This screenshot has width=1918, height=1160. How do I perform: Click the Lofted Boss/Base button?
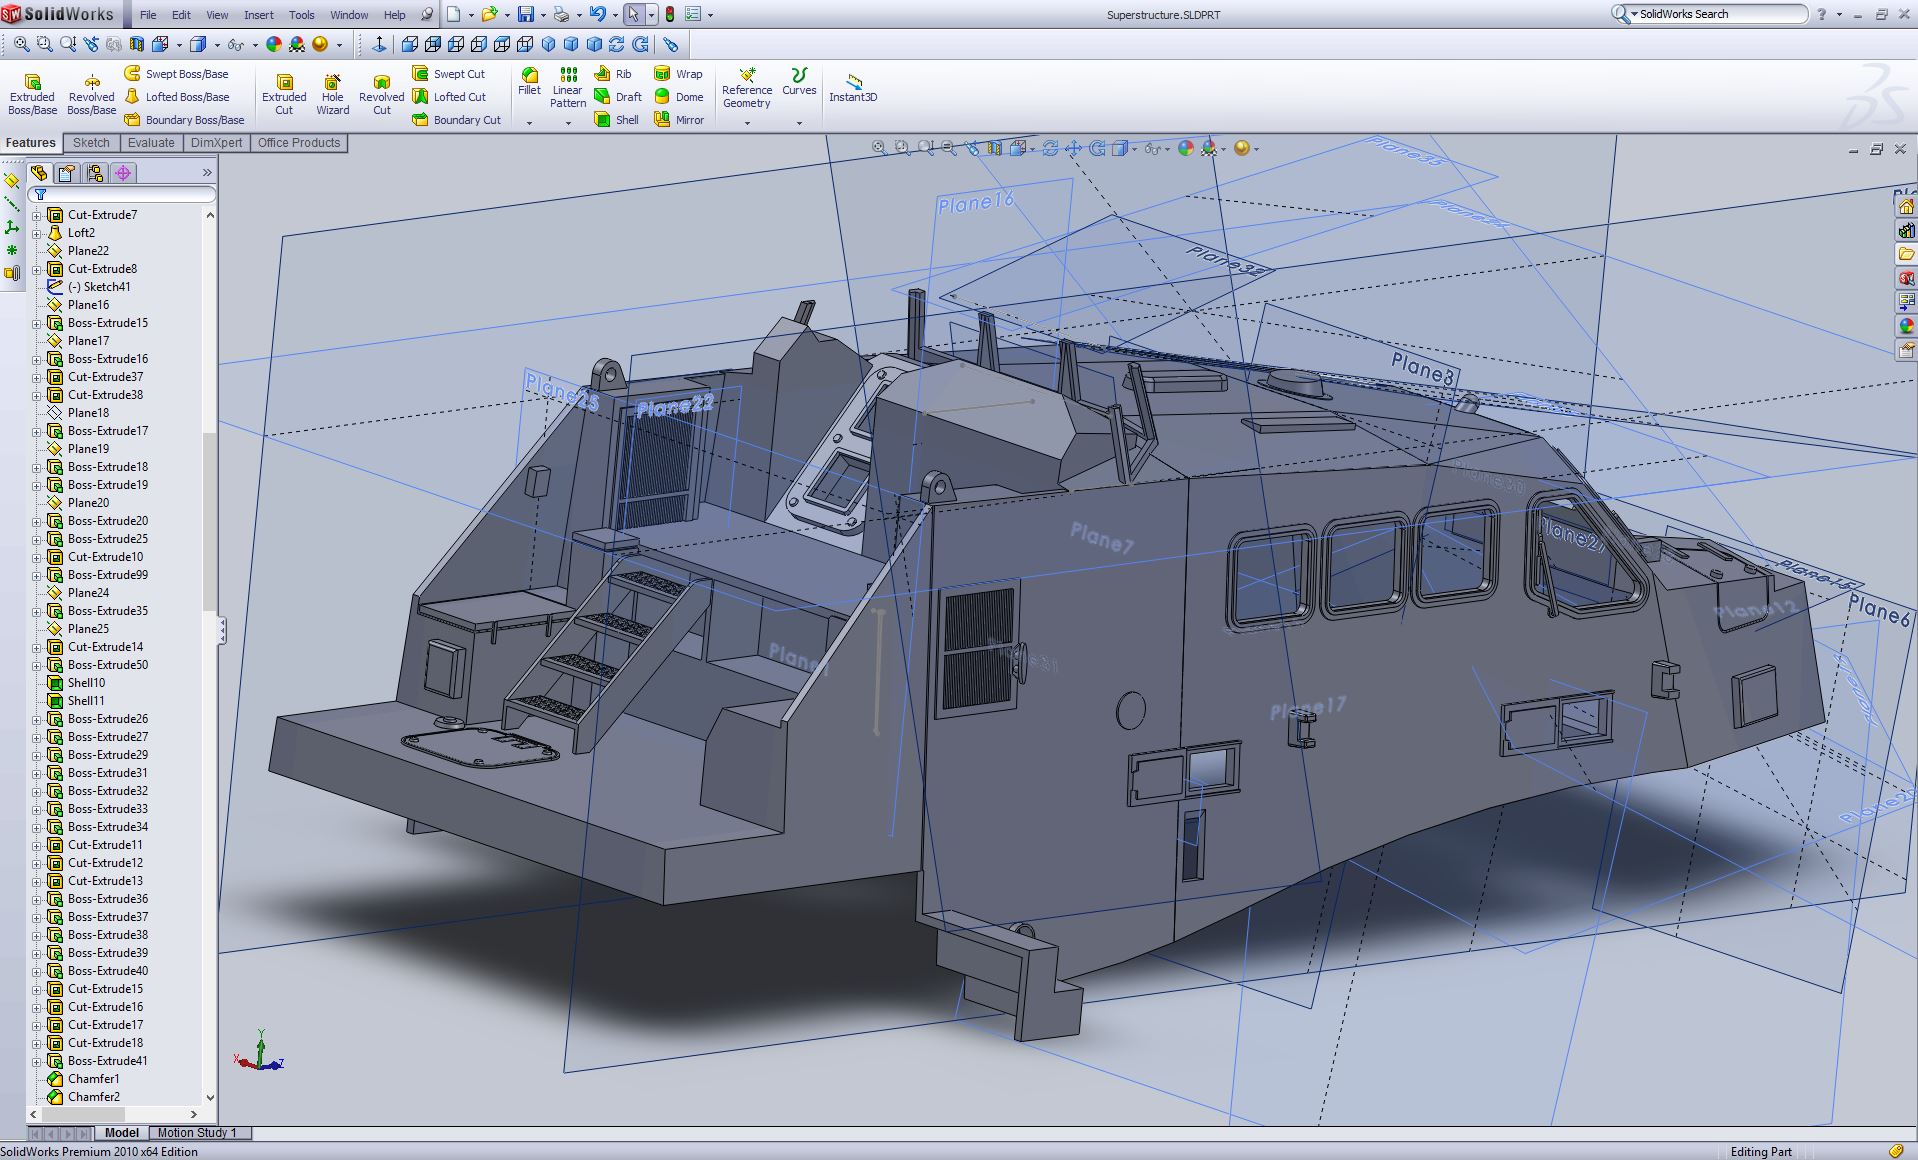pos(177,97)
